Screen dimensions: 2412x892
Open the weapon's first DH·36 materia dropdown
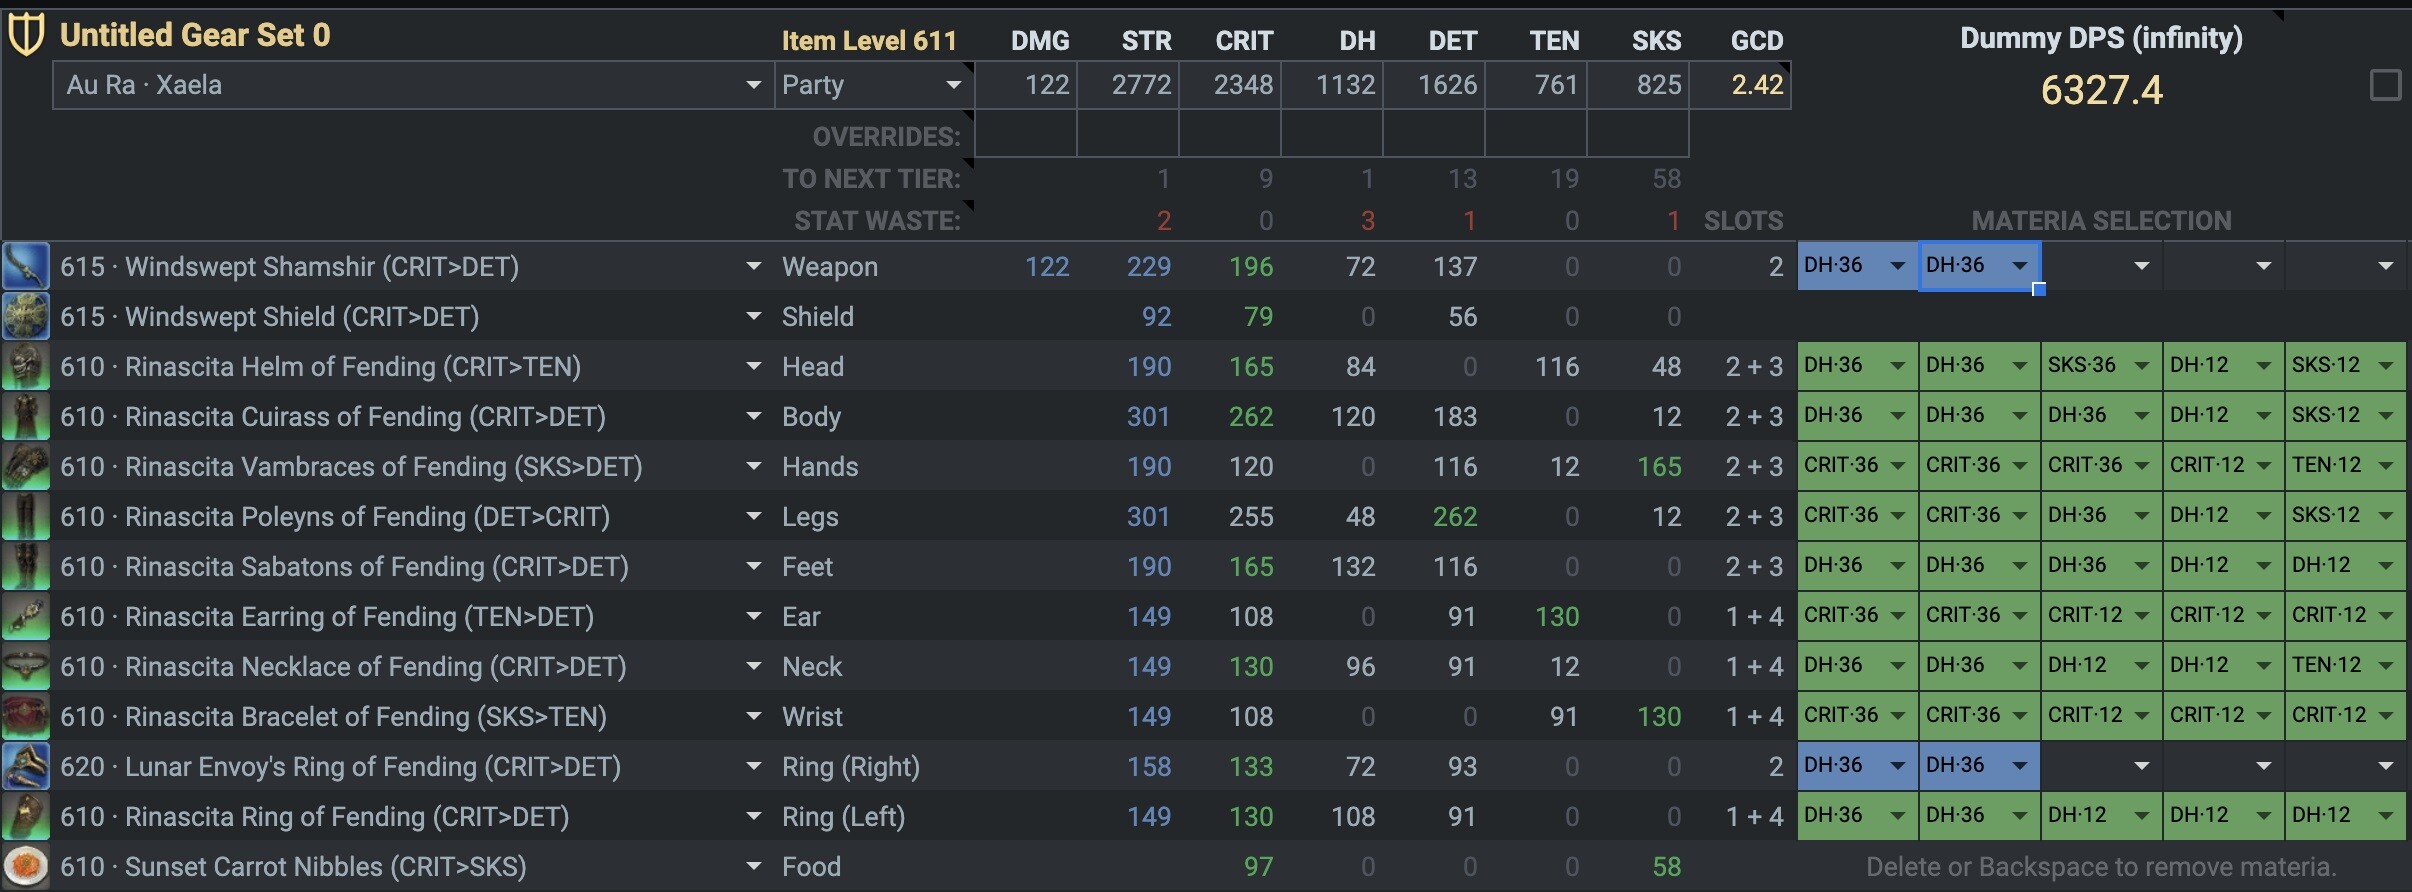pos(1856,266)
